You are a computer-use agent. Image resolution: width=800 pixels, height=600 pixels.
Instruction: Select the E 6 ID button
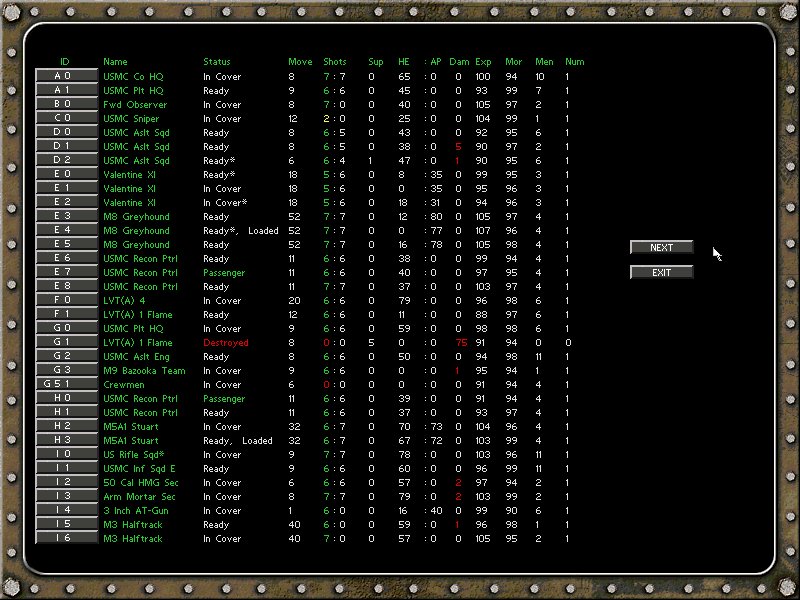pos(66,259)
